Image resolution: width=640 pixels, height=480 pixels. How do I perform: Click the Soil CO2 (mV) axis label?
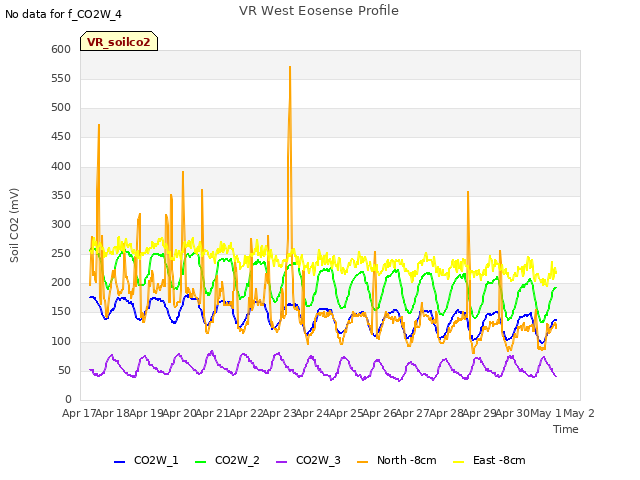14,225
